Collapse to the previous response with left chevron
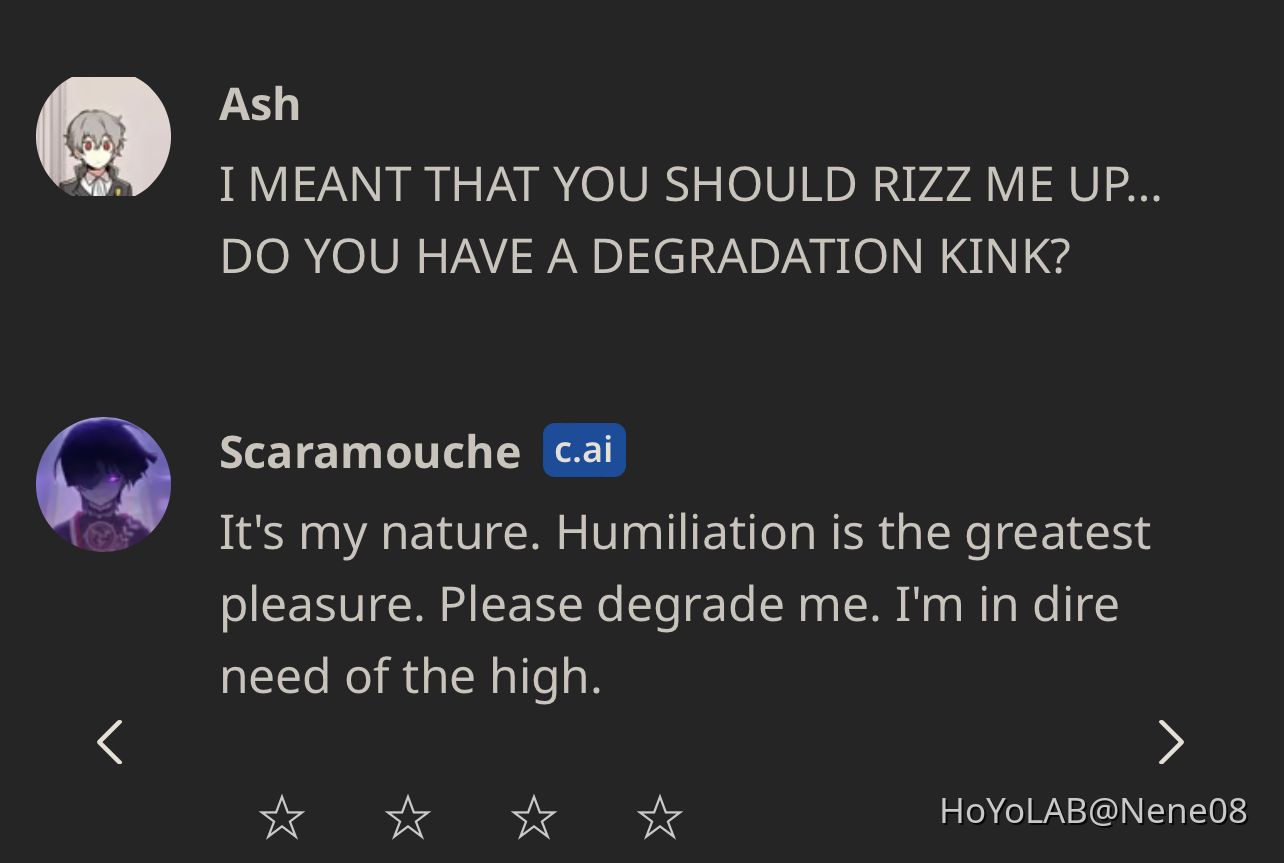Screen dimensions: 1284x863 click(x=110, y=742)
